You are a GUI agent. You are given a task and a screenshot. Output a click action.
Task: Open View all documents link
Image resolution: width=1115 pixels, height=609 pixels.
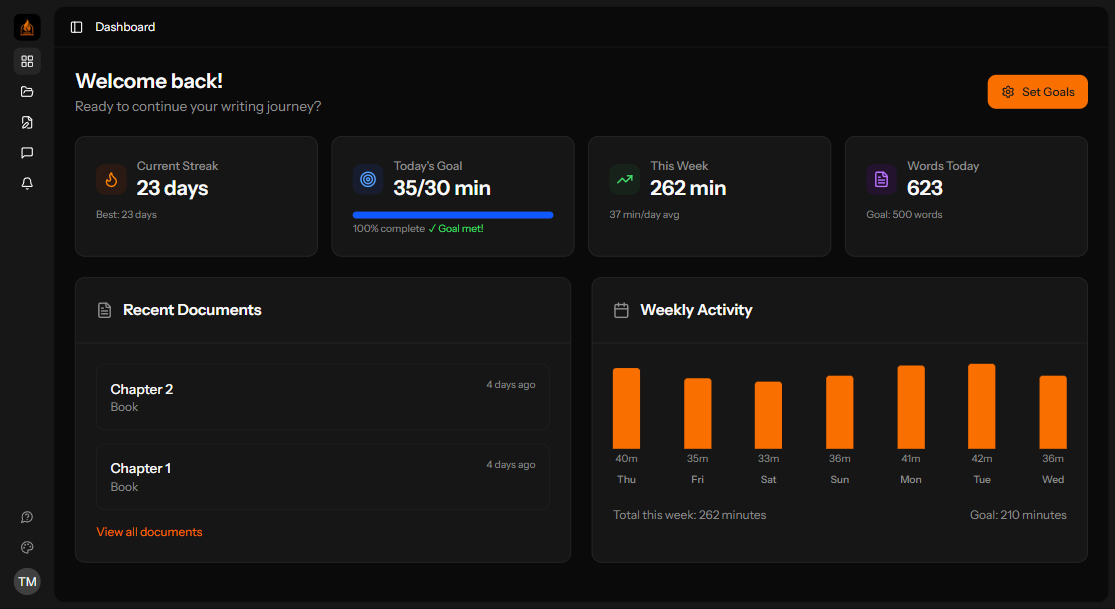pyautogui.click(x=149, y=531)
